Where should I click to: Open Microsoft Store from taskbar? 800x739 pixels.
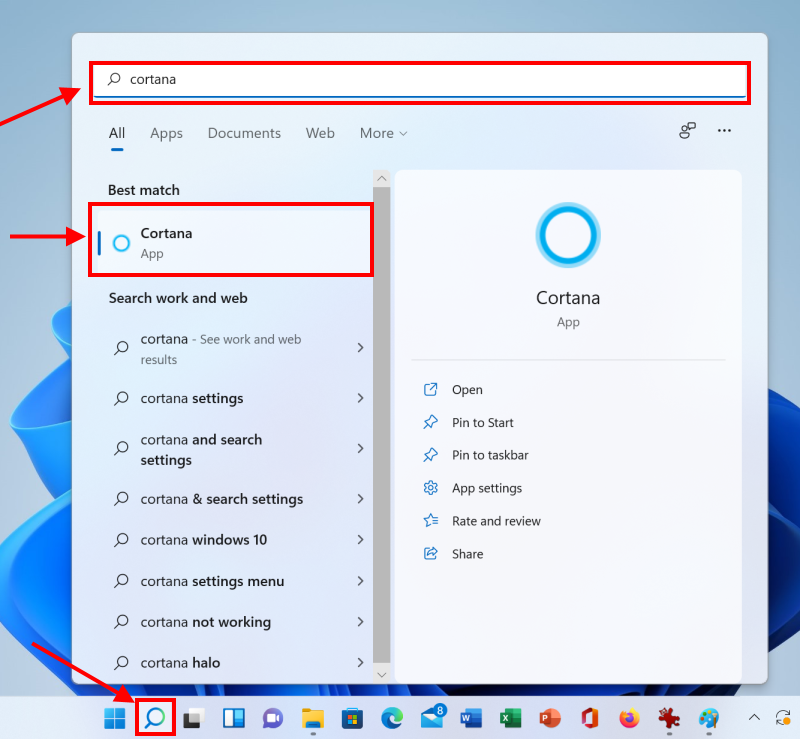352,719
